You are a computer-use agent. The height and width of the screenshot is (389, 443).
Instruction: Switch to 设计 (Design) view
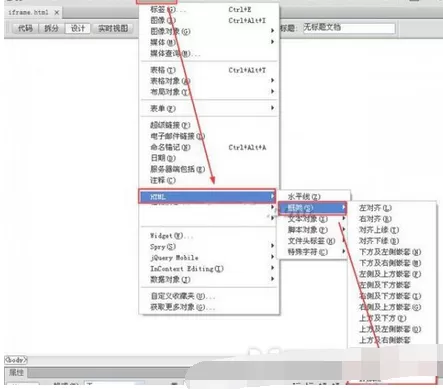click(78, 28)
